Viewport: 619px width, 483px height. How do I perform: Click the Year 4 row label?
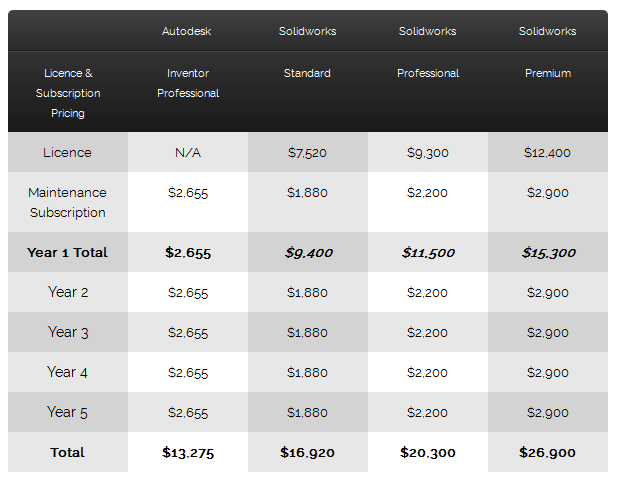(67, 372)
